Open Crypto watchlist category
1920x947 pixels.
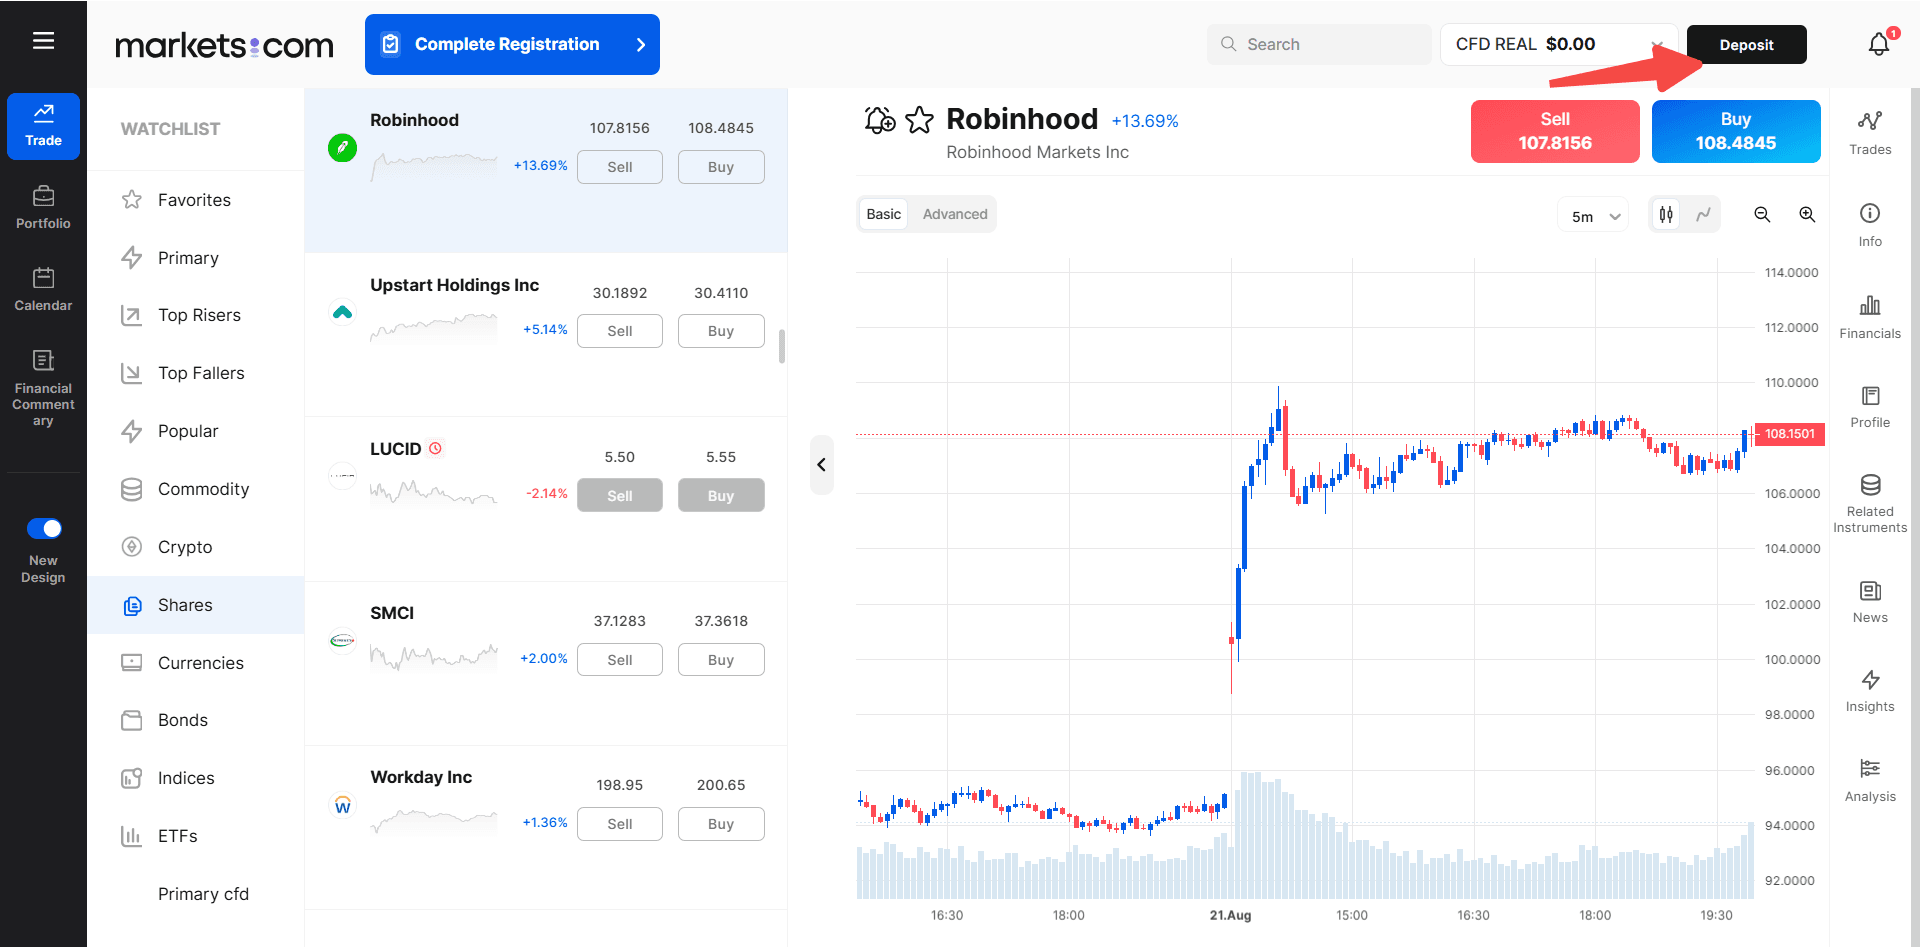point(196,547)
